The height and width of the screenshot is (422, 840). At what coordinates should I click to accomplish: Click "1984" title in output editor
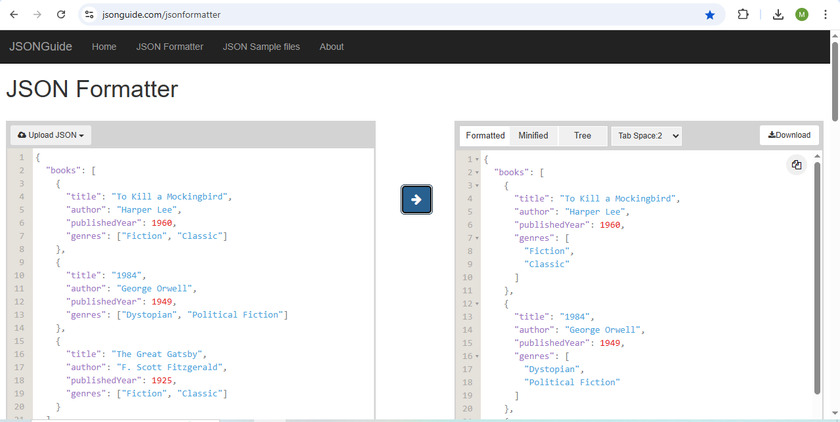(x=574, y=317)
